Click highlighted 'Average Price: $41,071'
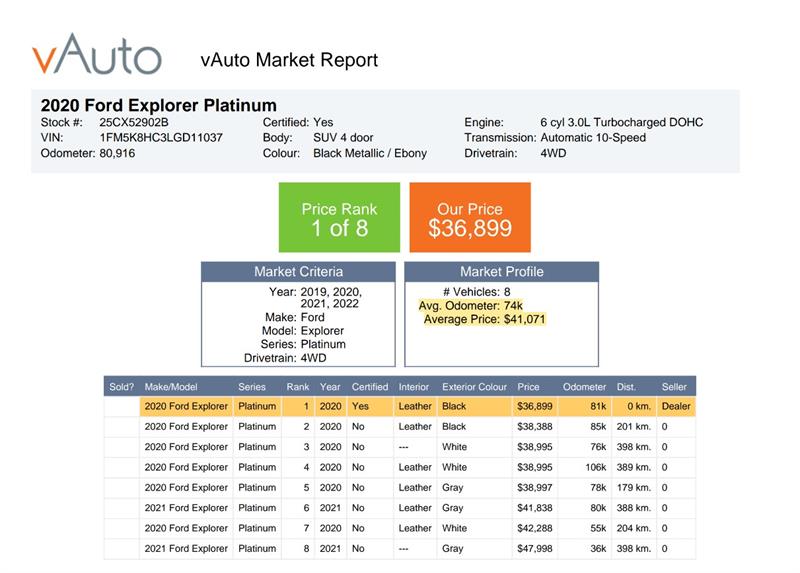Viewport: 800px width, 573px height. (484, 319)
